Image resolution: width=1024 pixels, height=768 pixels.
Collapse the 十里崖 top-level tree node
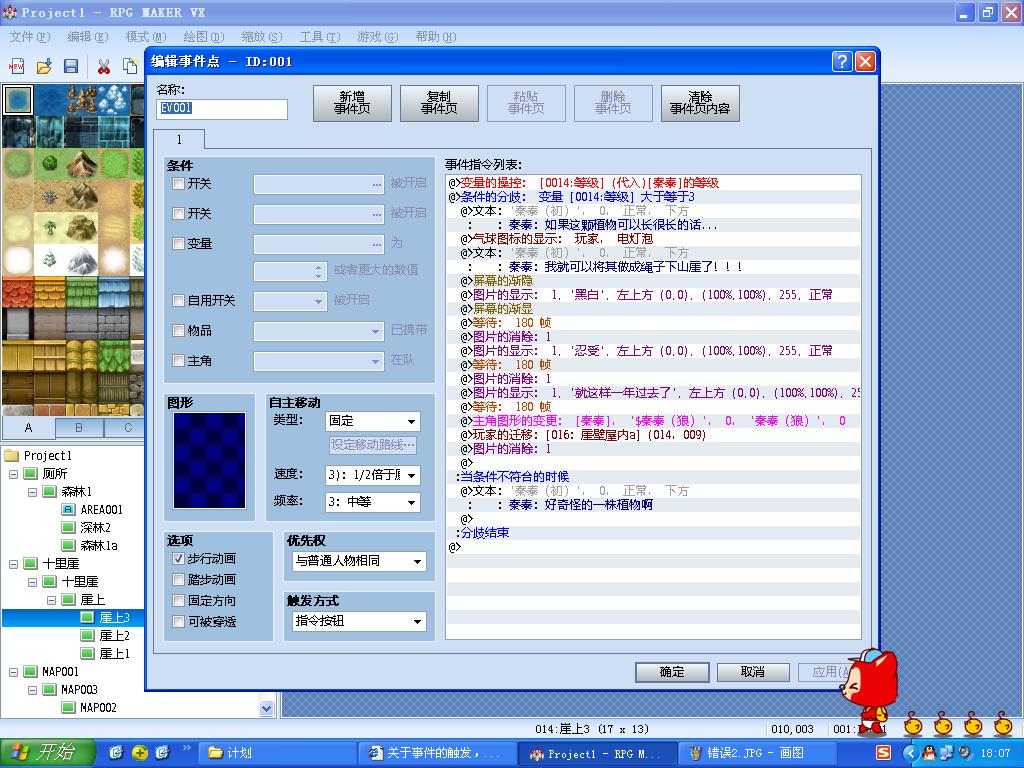13,564
